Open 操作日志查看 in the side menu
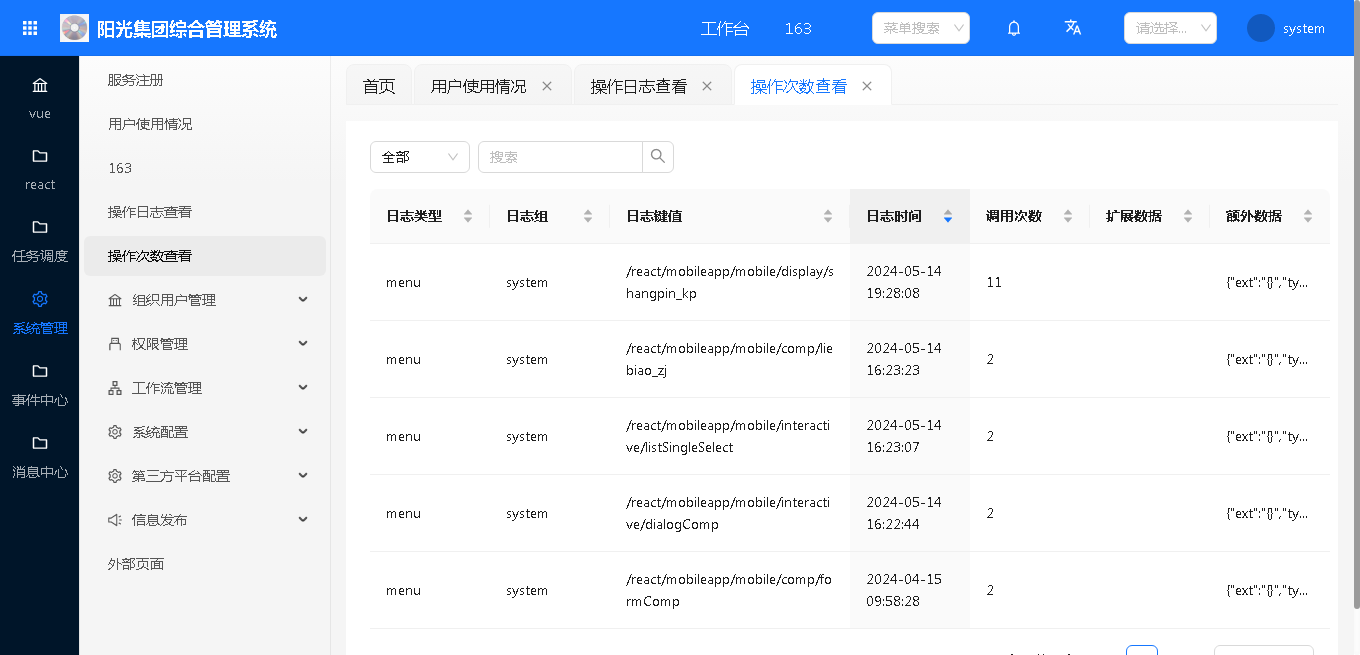Screen dimensions: 1360x655 [x=205, y=212]
